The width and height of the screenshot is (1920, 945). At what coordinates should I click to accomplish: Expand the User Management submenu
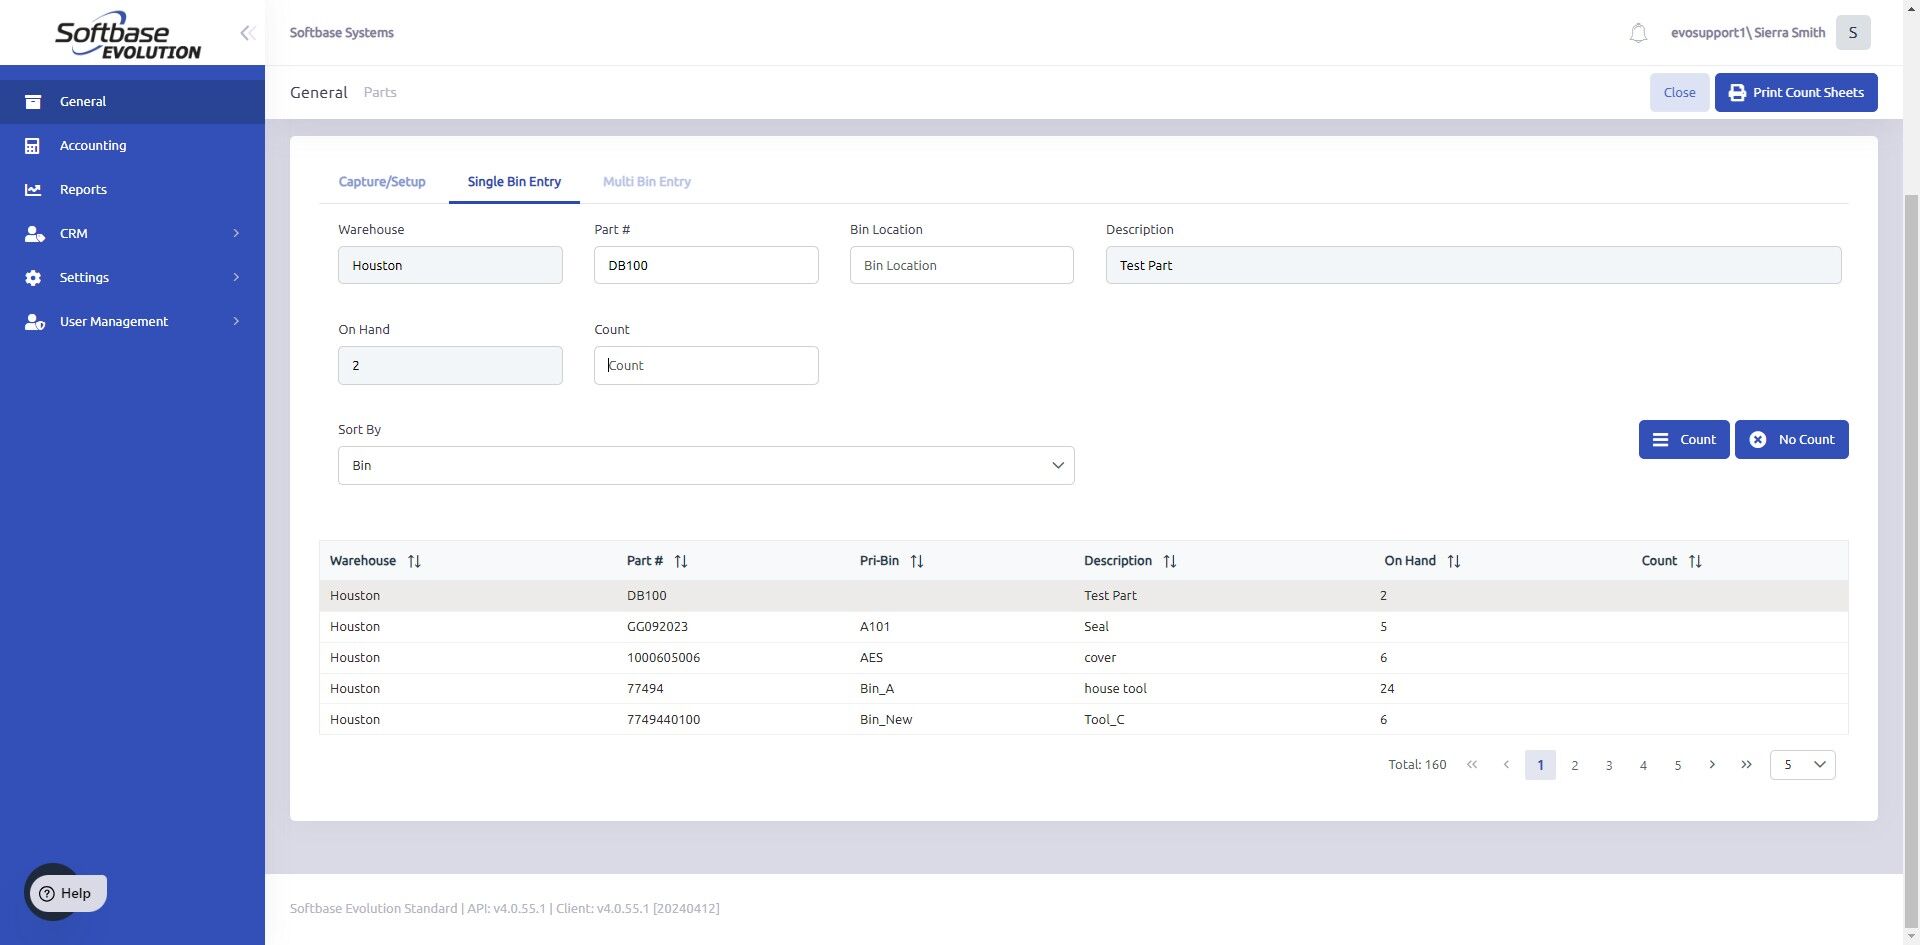point(236,322)
